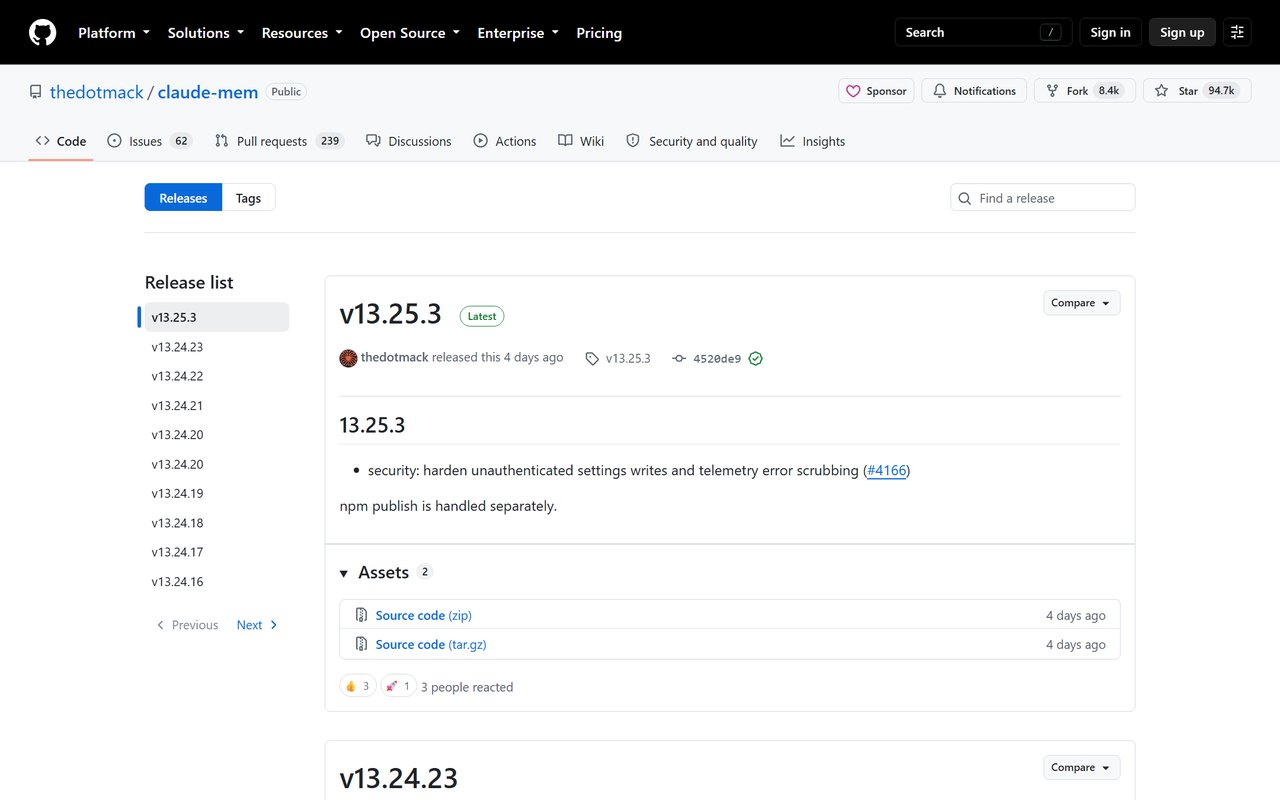Click the v13.25.3 release title heading

pyautogui.click(x=390, y=314)
